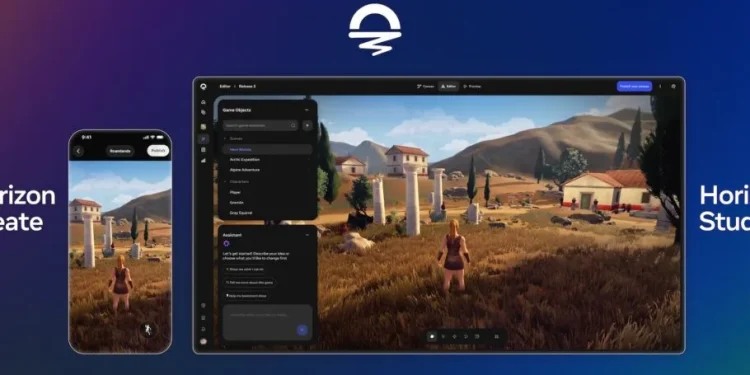The image size is (750, 375).
Task: Click the first of the three lower sidebar icons
Action: pos(203,305)
